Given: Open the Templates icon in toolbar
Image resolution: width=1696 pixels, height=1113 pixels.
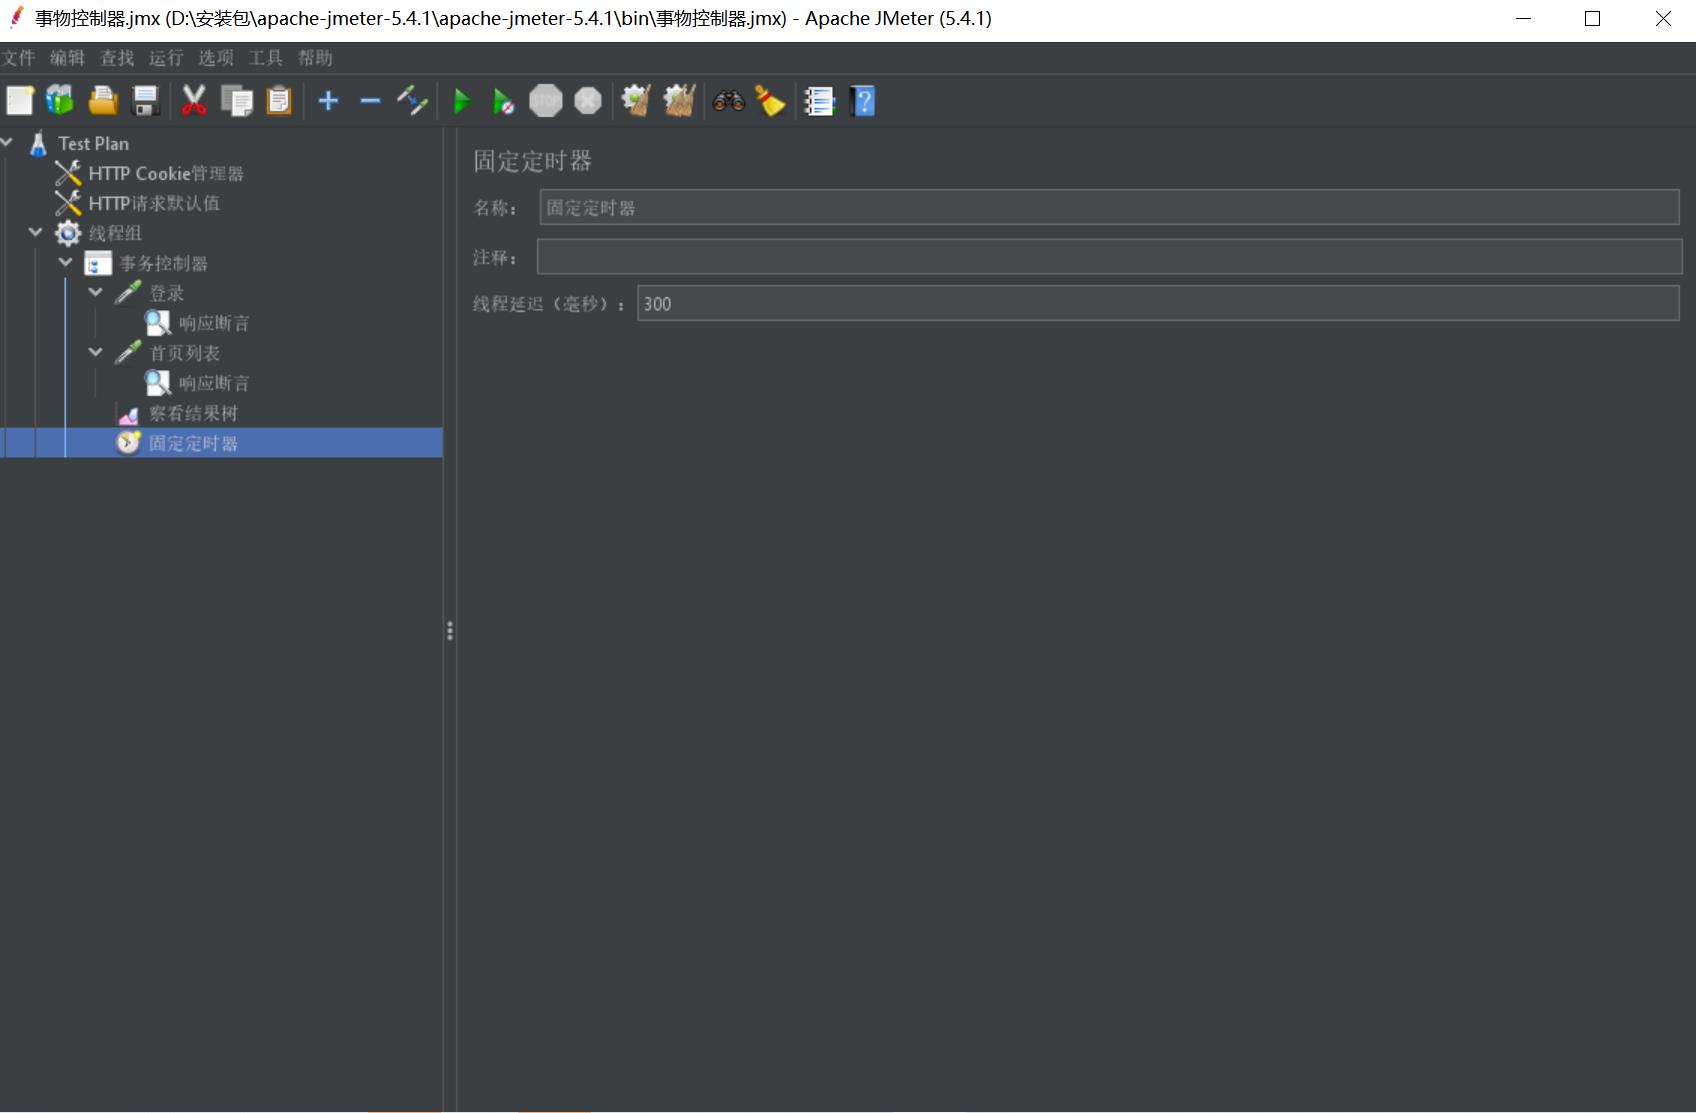Looking at the screenshot, I should click(x=60, y=101).
